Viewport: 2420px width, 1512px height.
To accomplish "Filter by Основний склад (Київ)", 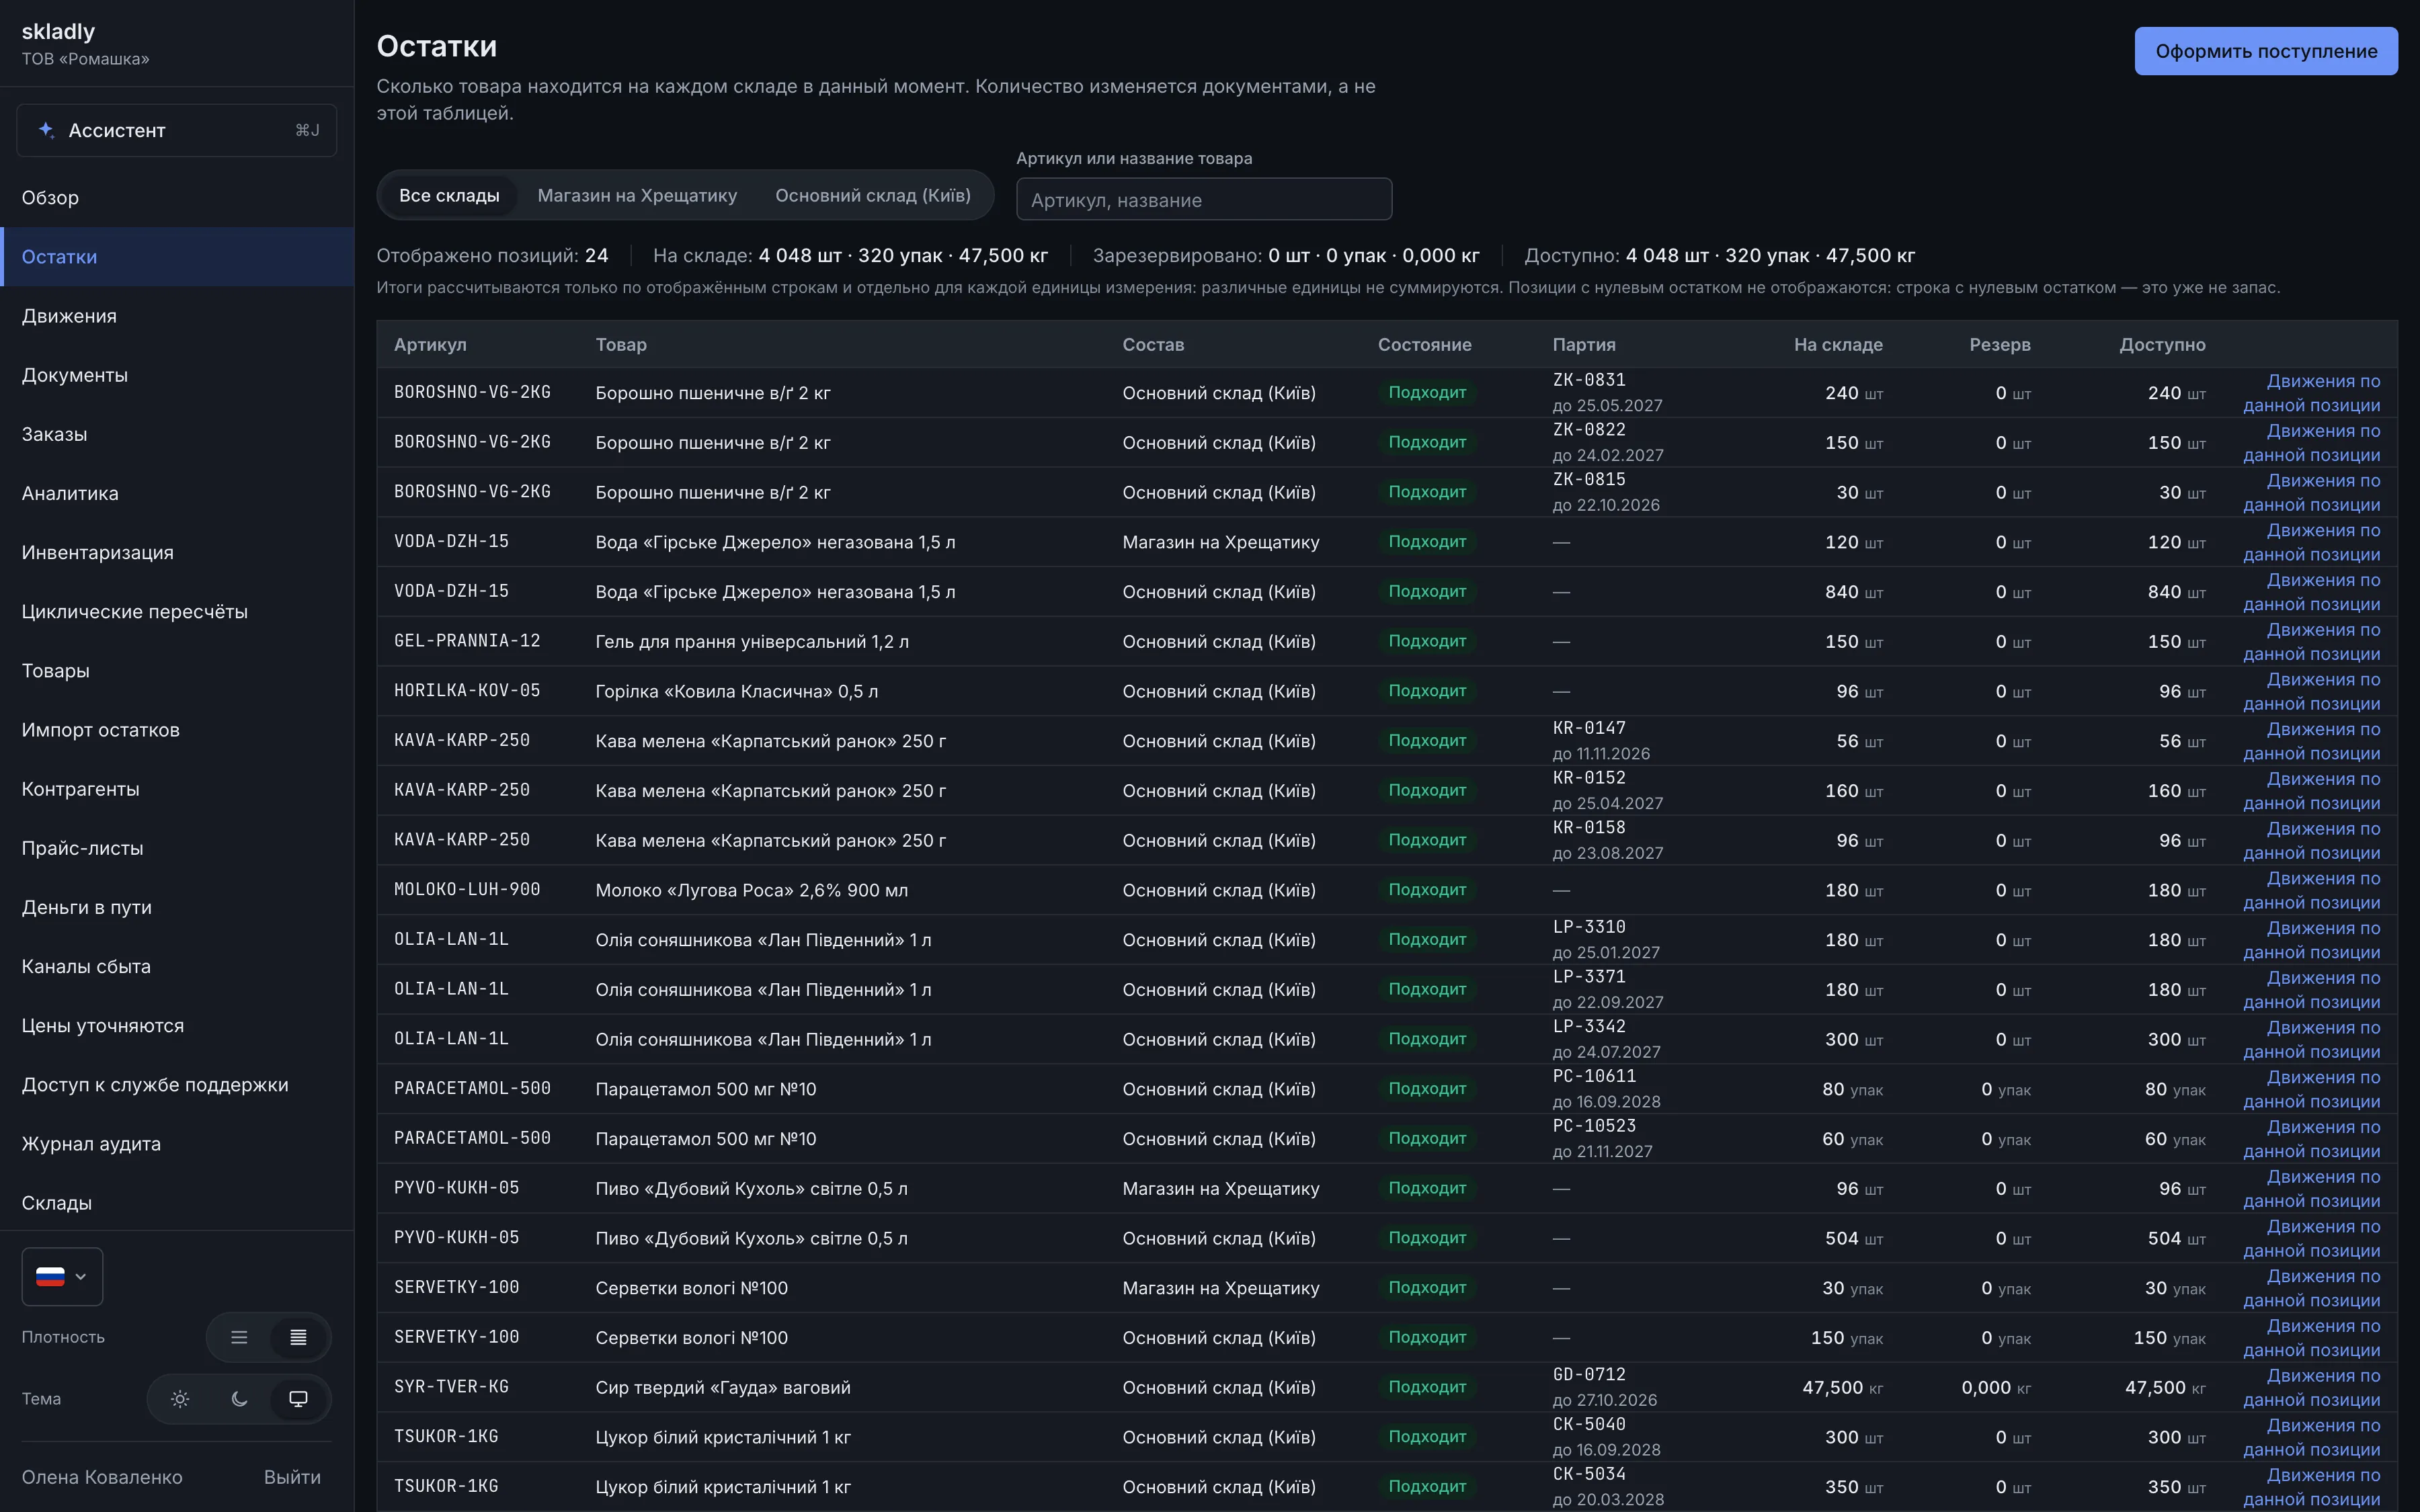I will tap(873, 195).
